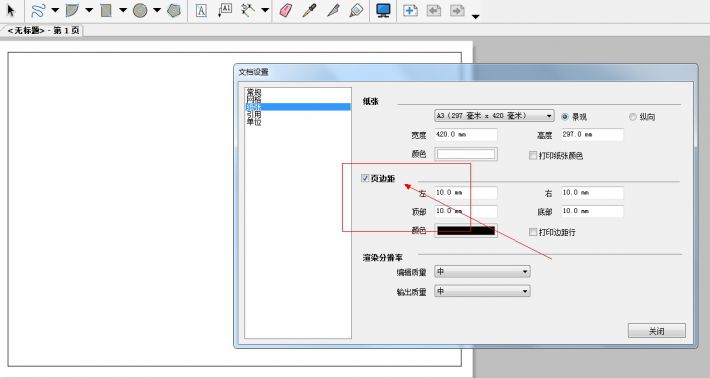Click the 关闭 button
This screenshot has width=710, height=378.
[x=657, y=331]
